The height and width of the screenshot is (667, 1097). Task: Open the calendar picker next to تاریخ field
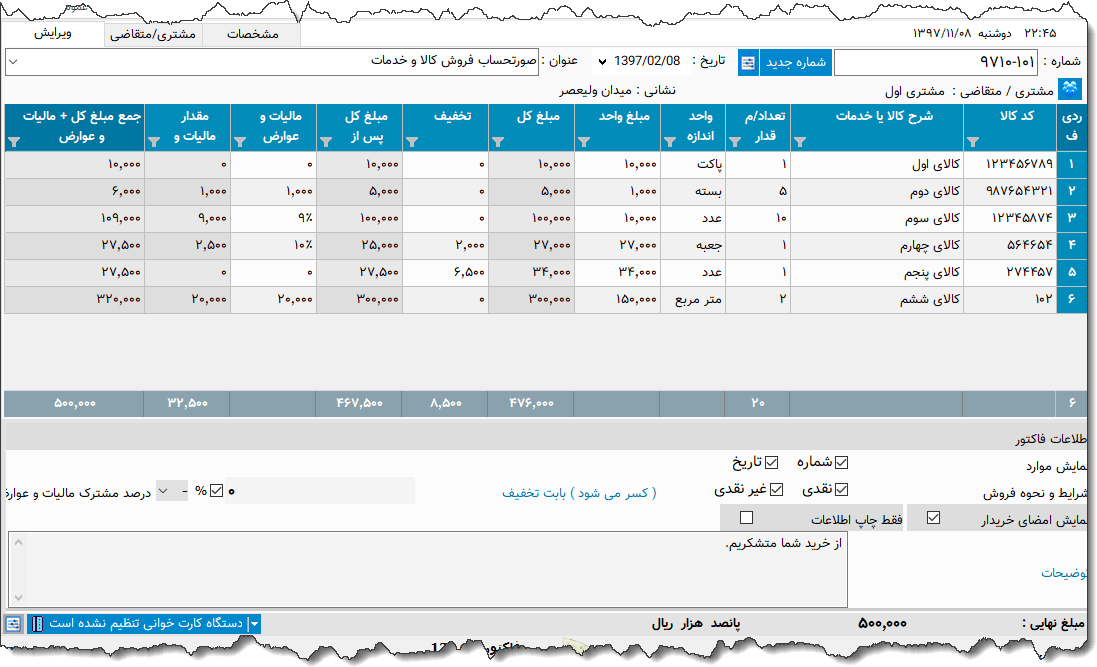[747, 62]
